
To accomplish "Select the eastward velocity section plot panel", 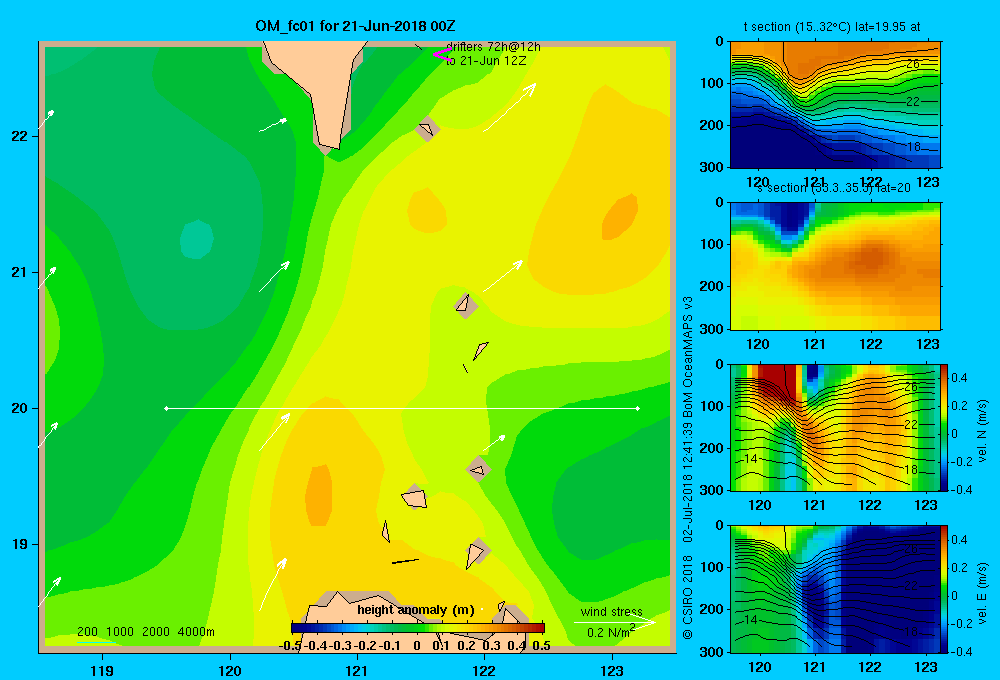I will coord(835,589).
